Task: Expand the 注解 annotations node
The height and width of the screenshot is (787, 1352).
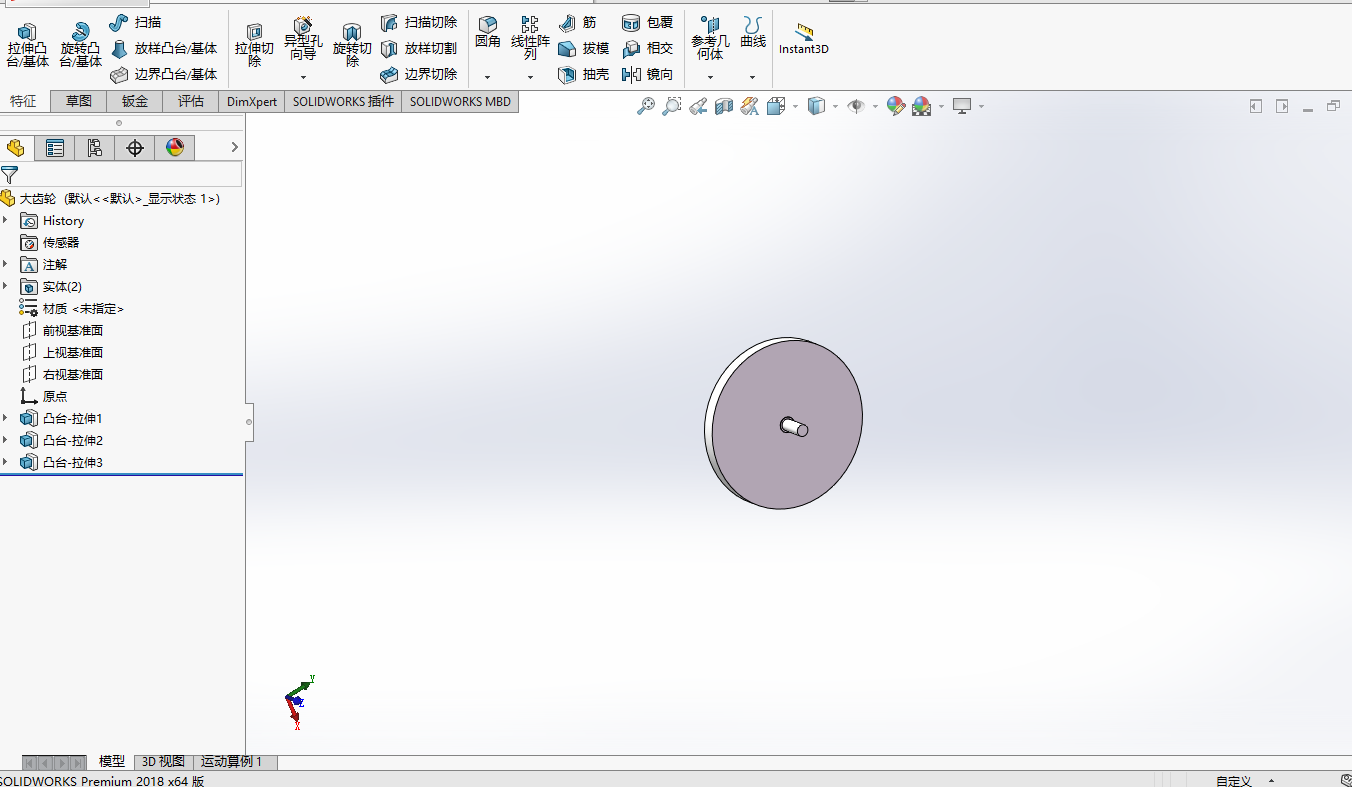Action: tap(6, 265)
